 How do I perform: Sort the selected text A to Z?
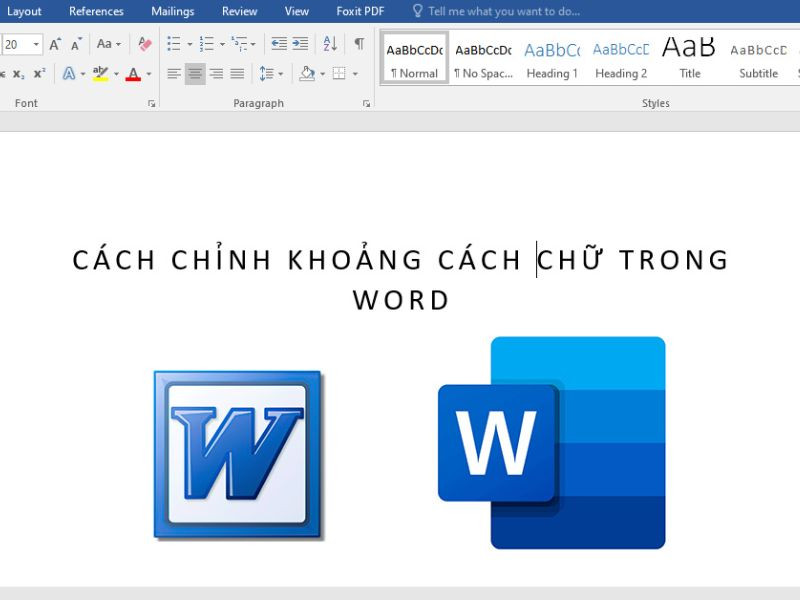pos(330,44)
